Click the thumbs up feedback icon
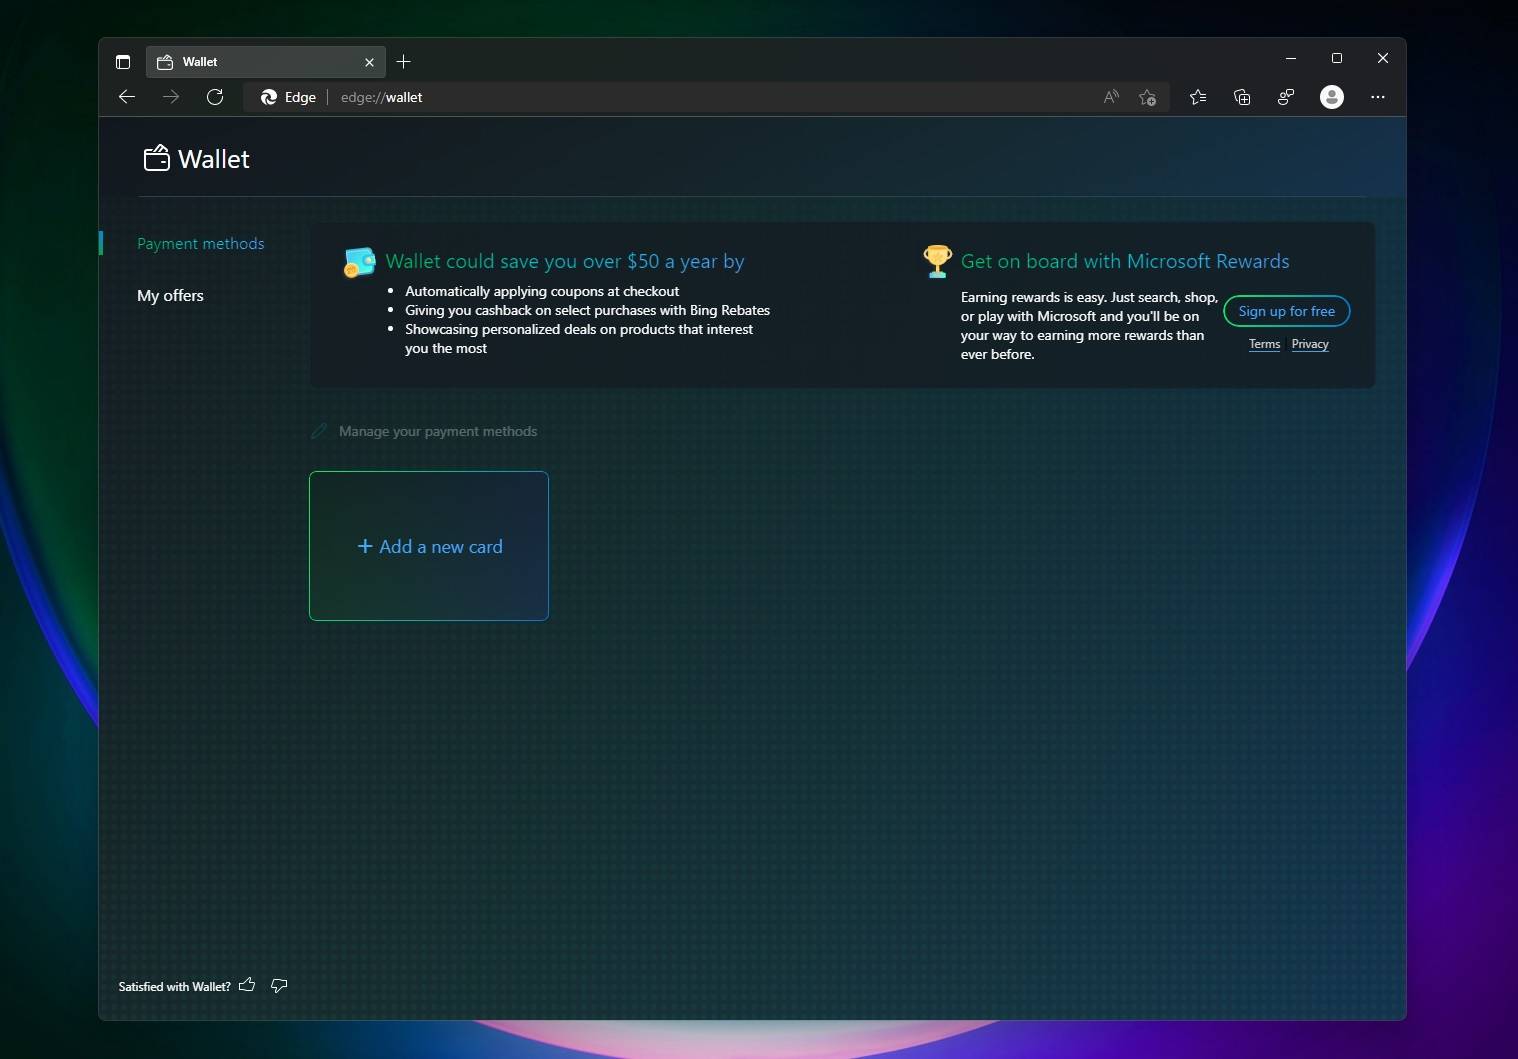Image resolution: width=1518 pixels, height=1059 pixels. 247,985
